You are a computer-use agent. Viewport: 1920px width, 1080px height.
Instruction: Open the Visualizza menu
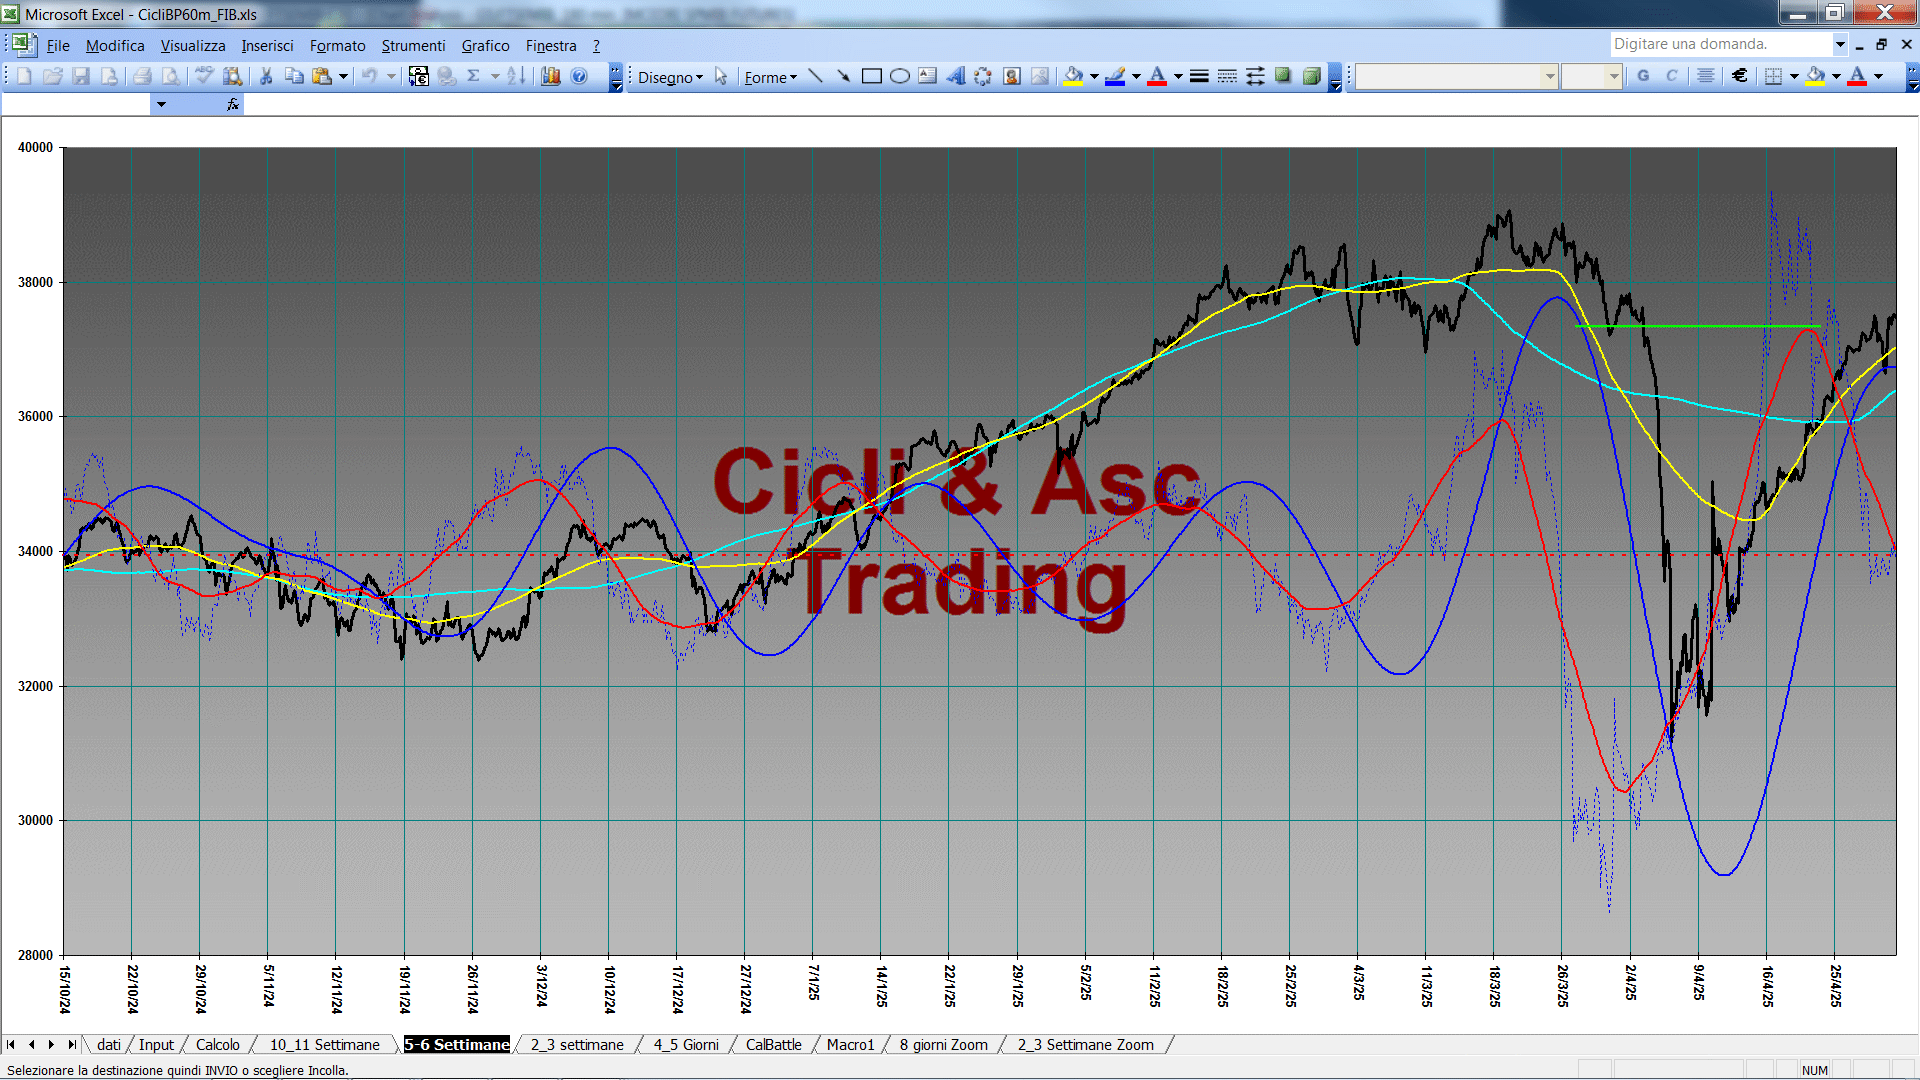pos(193,46)
